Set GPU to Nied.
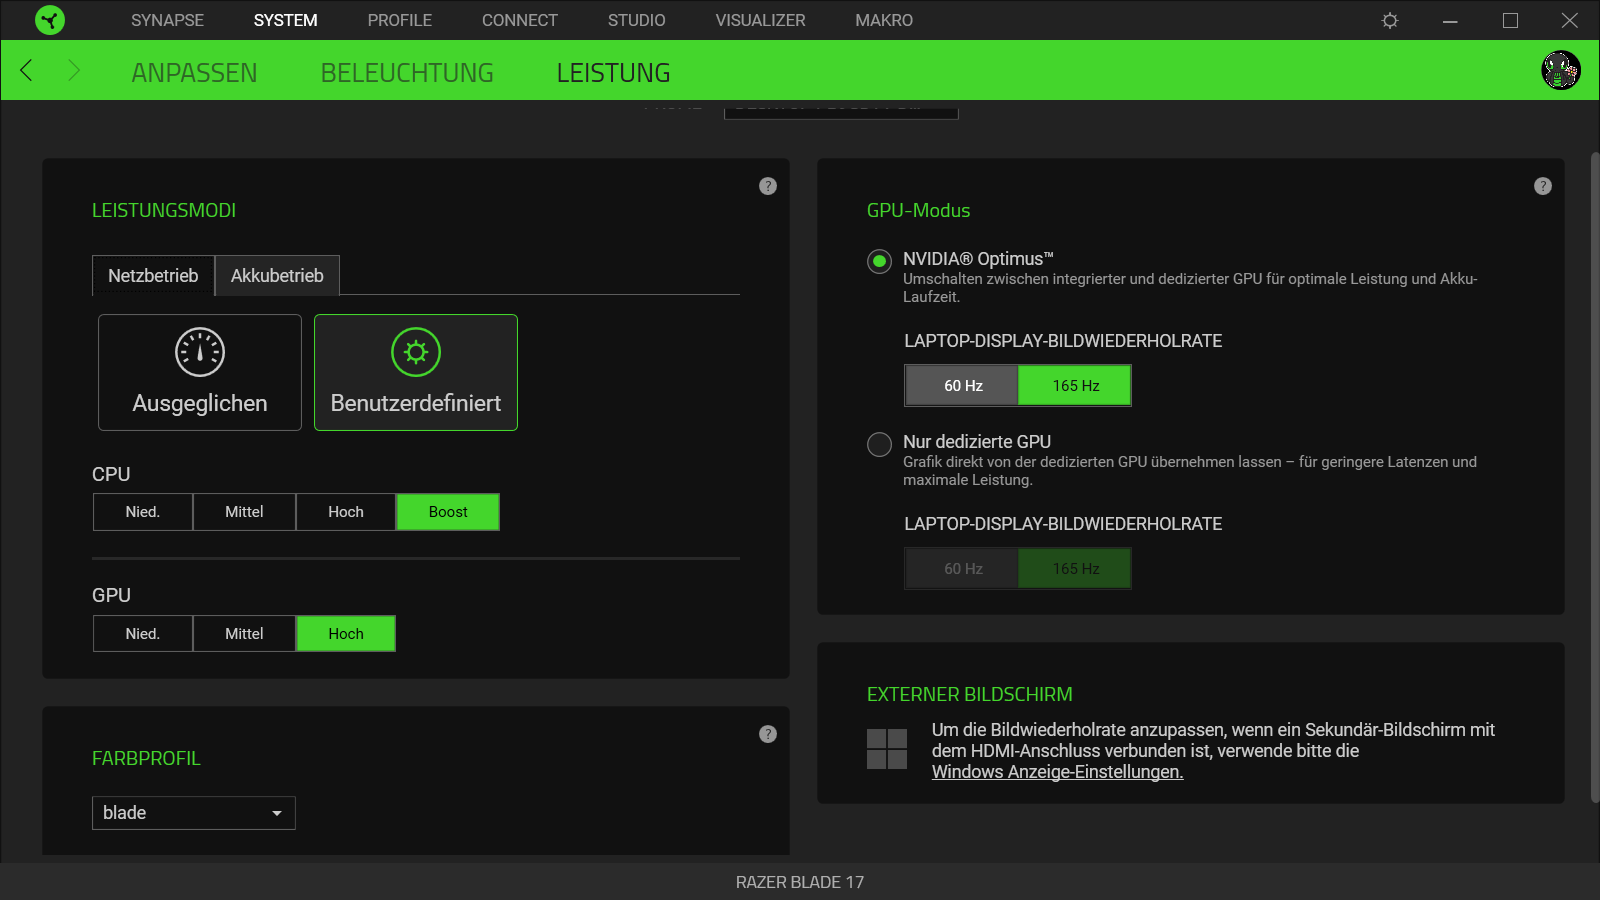The image size is (1600, 900). click(143, 634)
